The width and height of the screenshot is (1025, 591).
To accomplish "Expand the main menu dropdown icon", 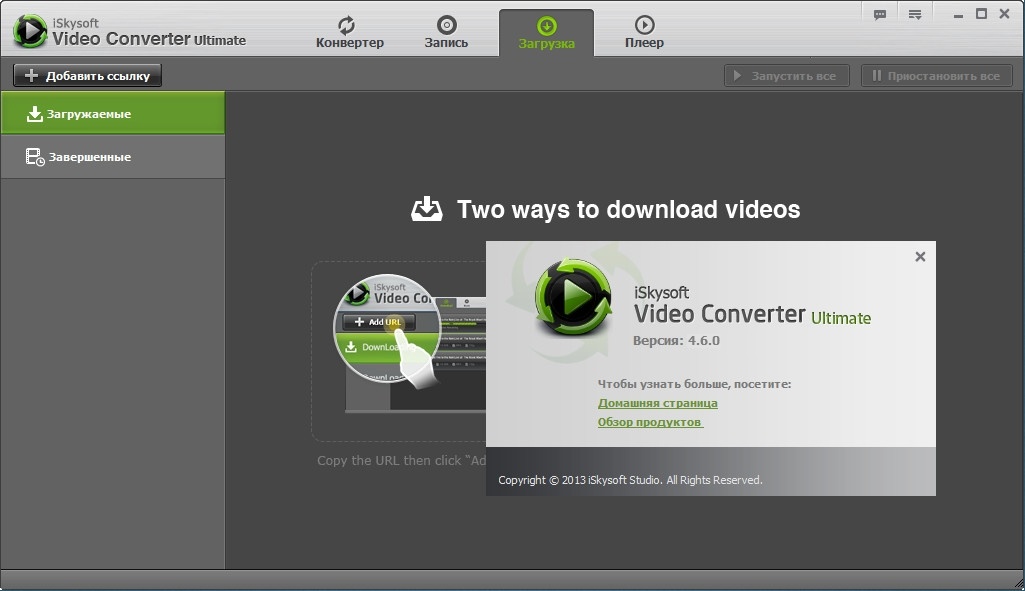I will (x=914, y=14).
